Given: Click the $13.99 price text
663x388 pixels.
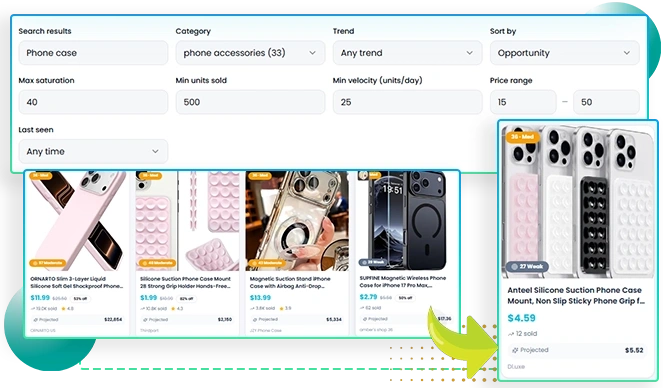Looking at the screenshot, I should (260, 298).
